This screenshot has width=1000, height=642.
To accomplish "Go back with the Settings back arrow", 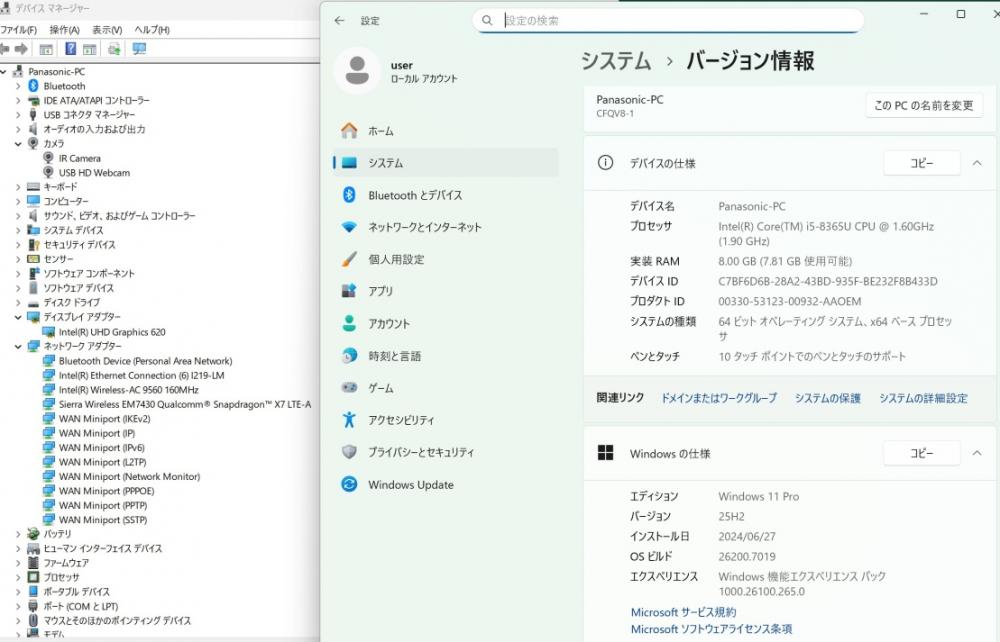I will coord(339,21).
